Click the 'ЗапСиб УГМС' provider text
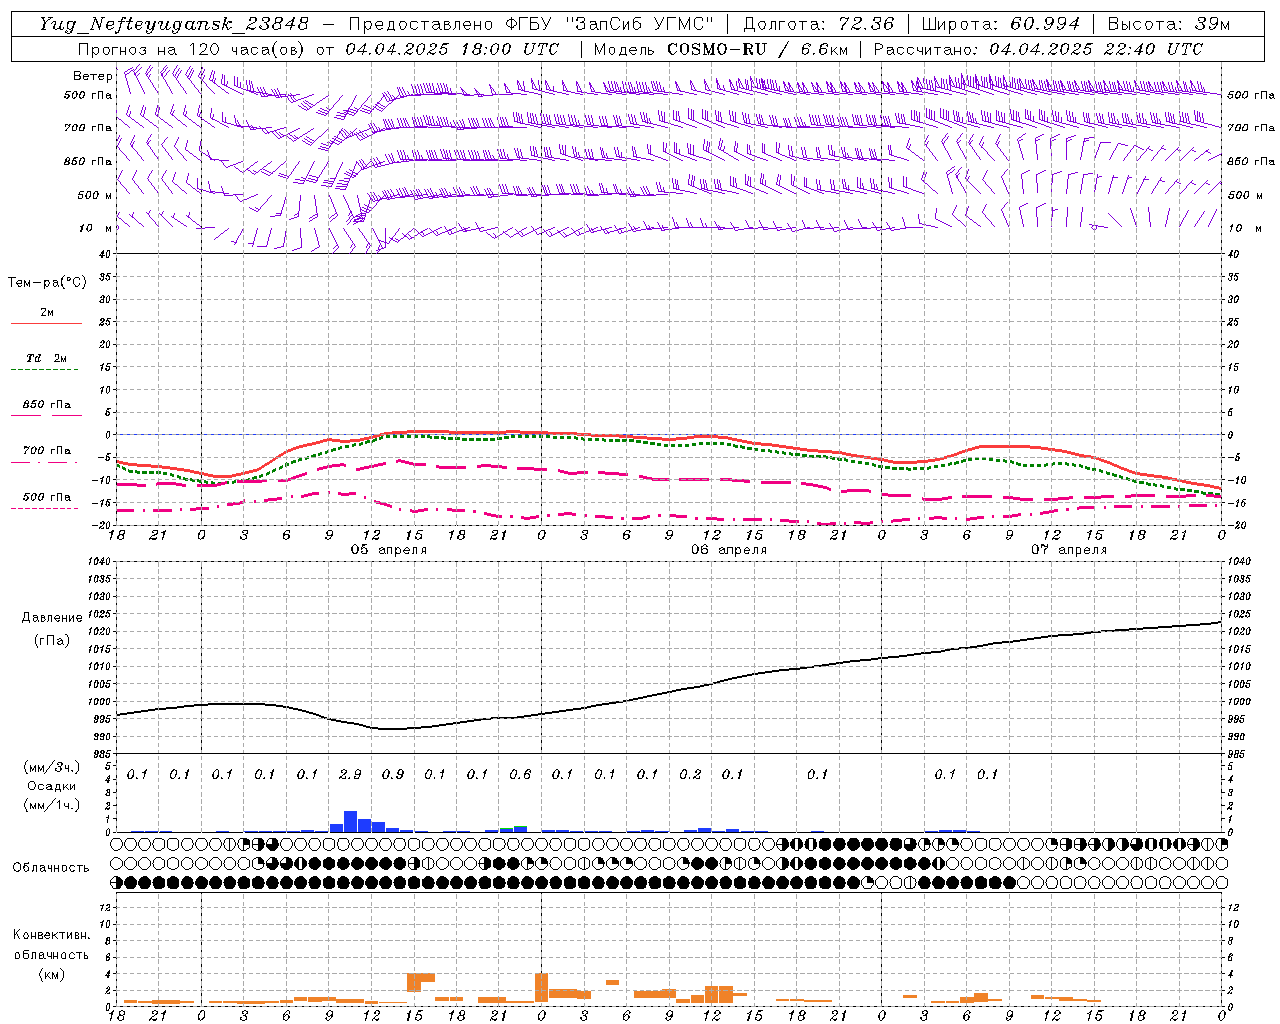1280x1024 pixels. coord(640,24)
